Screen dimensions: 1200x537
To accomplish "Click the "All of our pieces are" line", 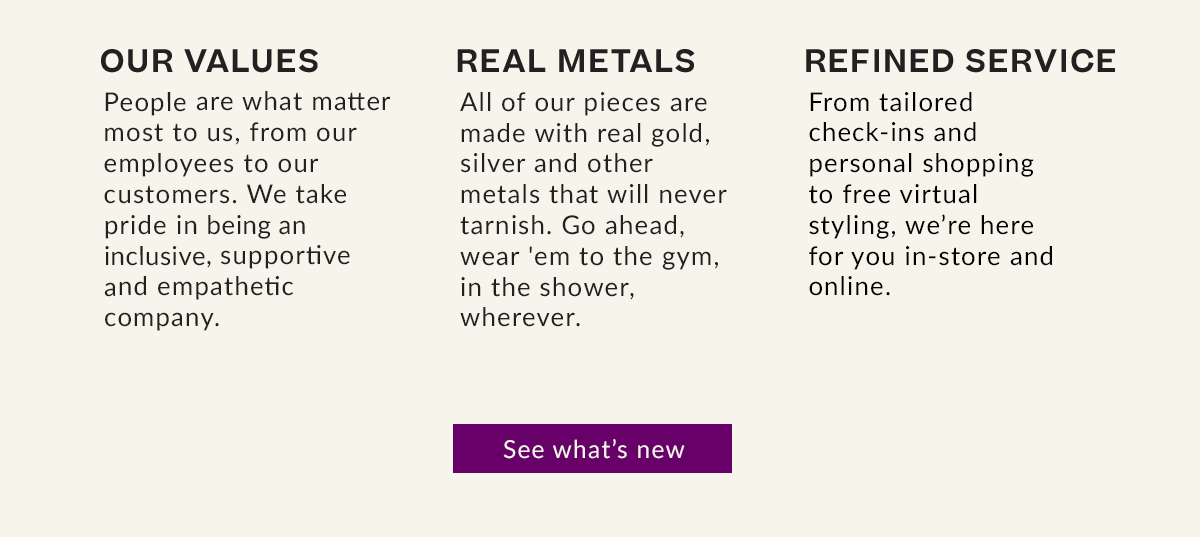I will click(x=584, y=102).
